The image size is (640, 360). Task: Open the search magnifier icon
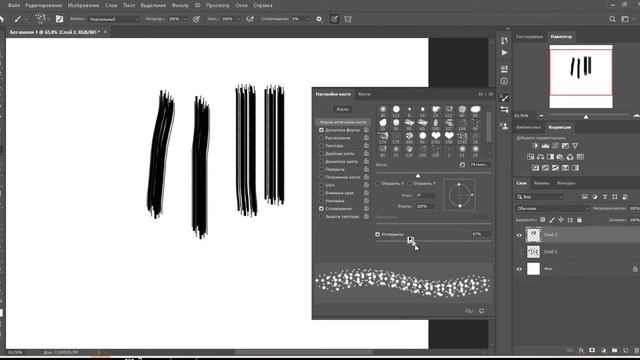[x=612, y=19]
